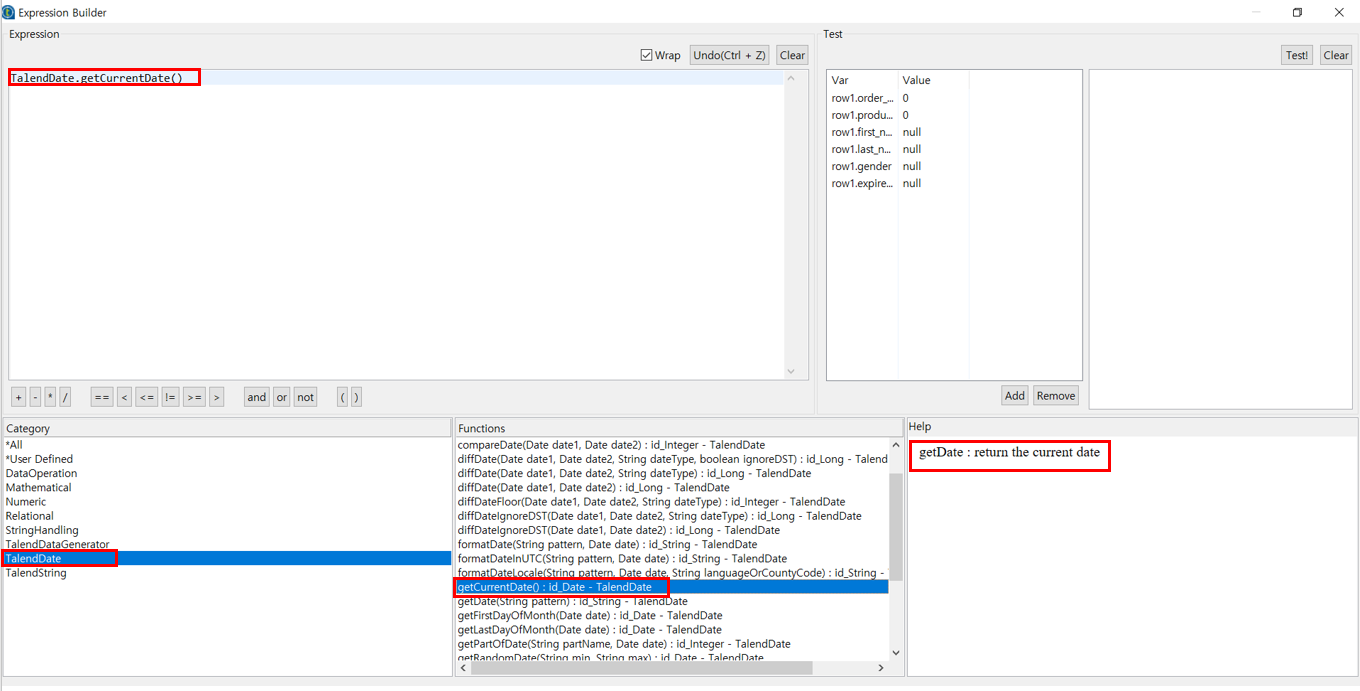Clear the Expression editor text
Viewport: 1360px width, 691px height.
click(x=792, y=55)
